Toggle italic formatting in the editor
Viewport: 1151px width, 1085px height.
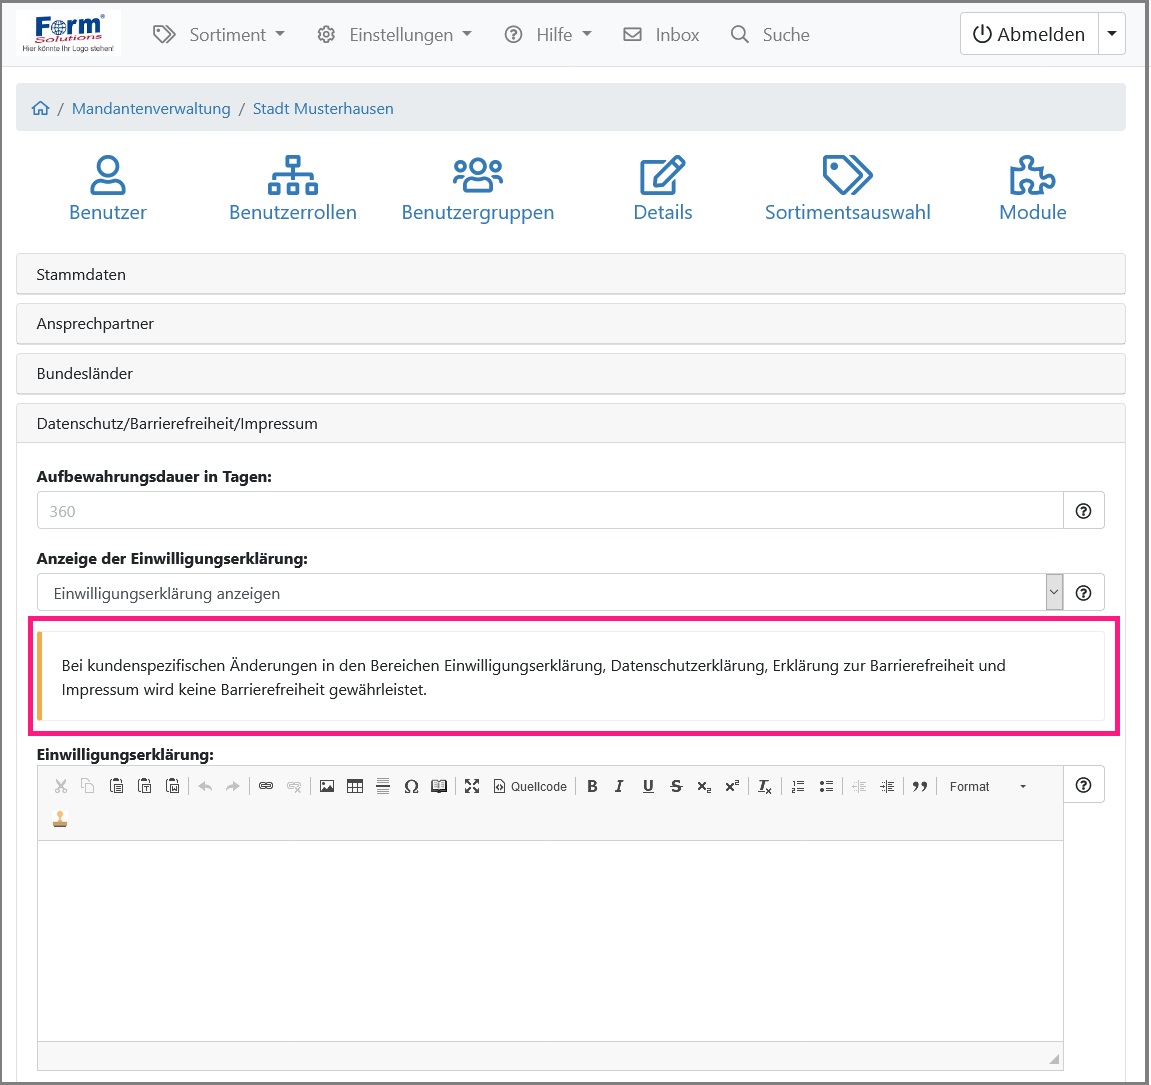[x=619, y=787]
